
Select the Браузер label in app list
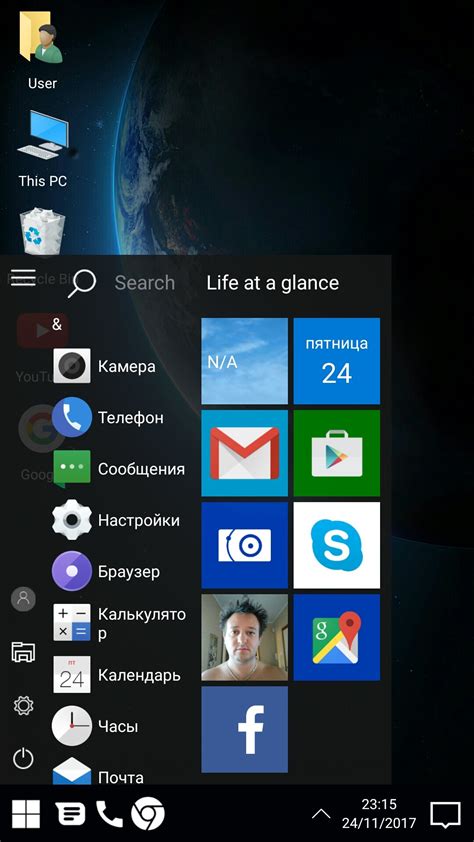129,572
